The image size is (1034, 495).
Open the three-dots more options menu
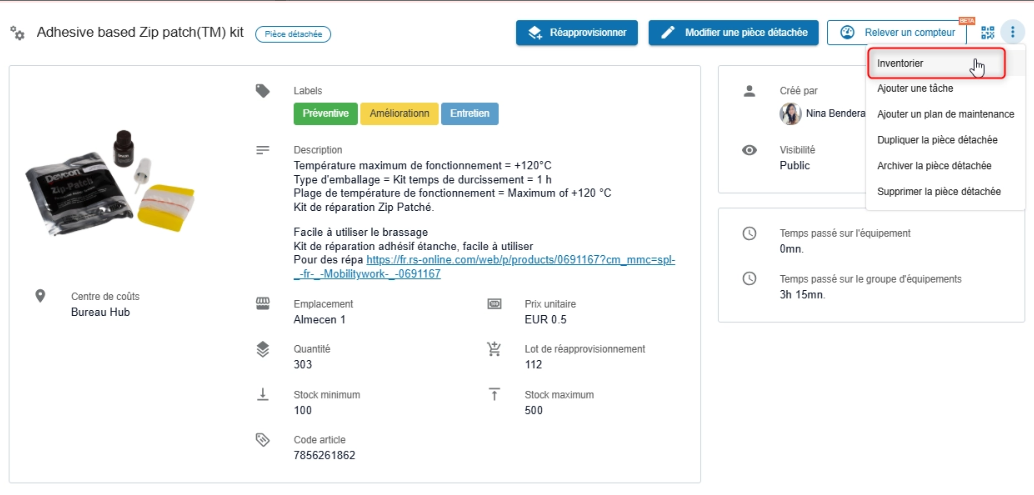(1012, 32)
